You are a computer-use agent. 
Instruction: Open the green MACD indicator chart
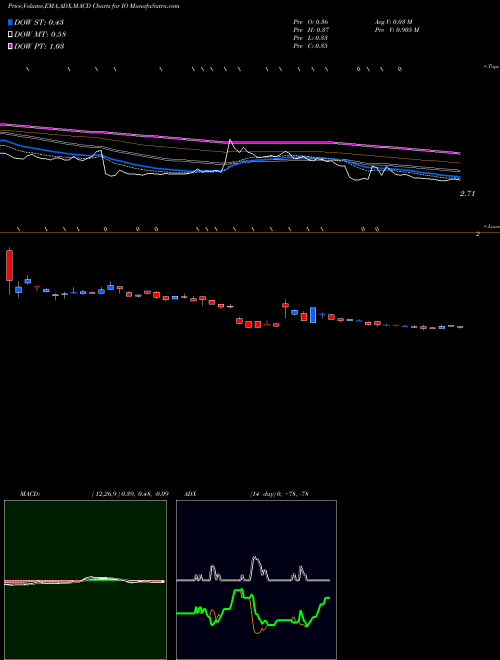pyautogui.click(x=85, y=580)
